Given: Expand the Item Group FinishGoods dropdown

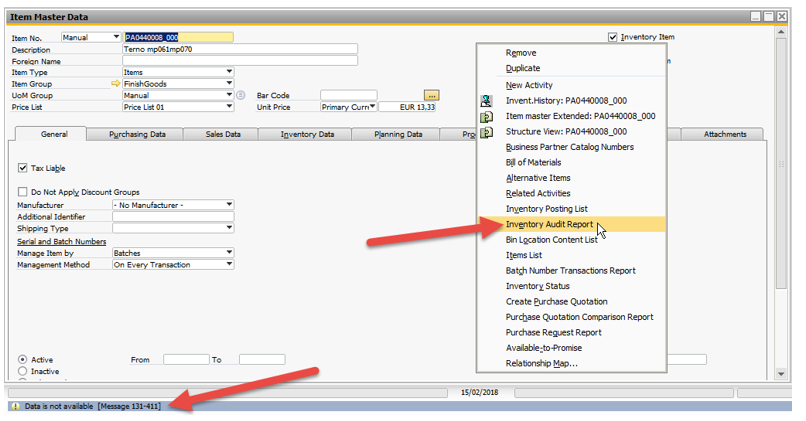Looking at the screenshot, I should tap(229, 83).
